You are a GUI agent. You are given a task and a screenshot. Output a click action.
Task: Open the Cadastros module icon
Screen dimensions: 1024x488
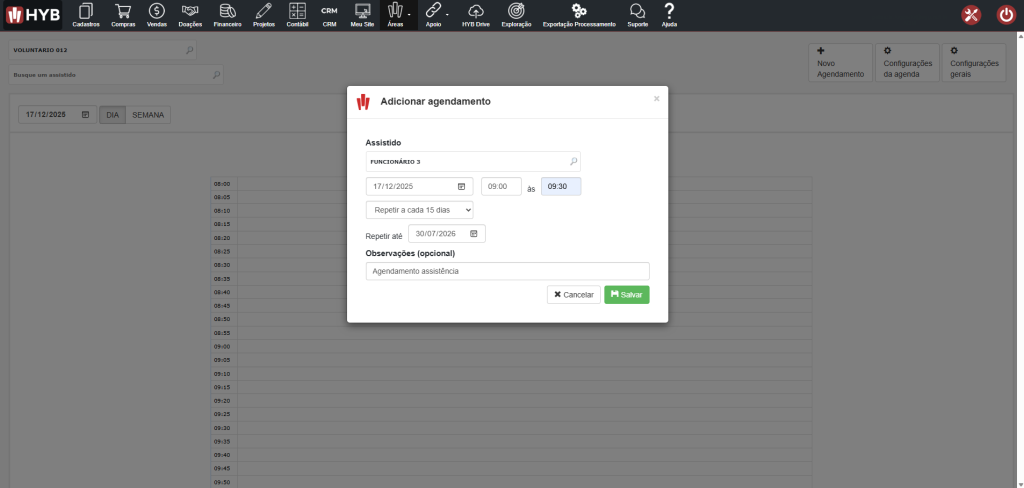click(86, 12)
